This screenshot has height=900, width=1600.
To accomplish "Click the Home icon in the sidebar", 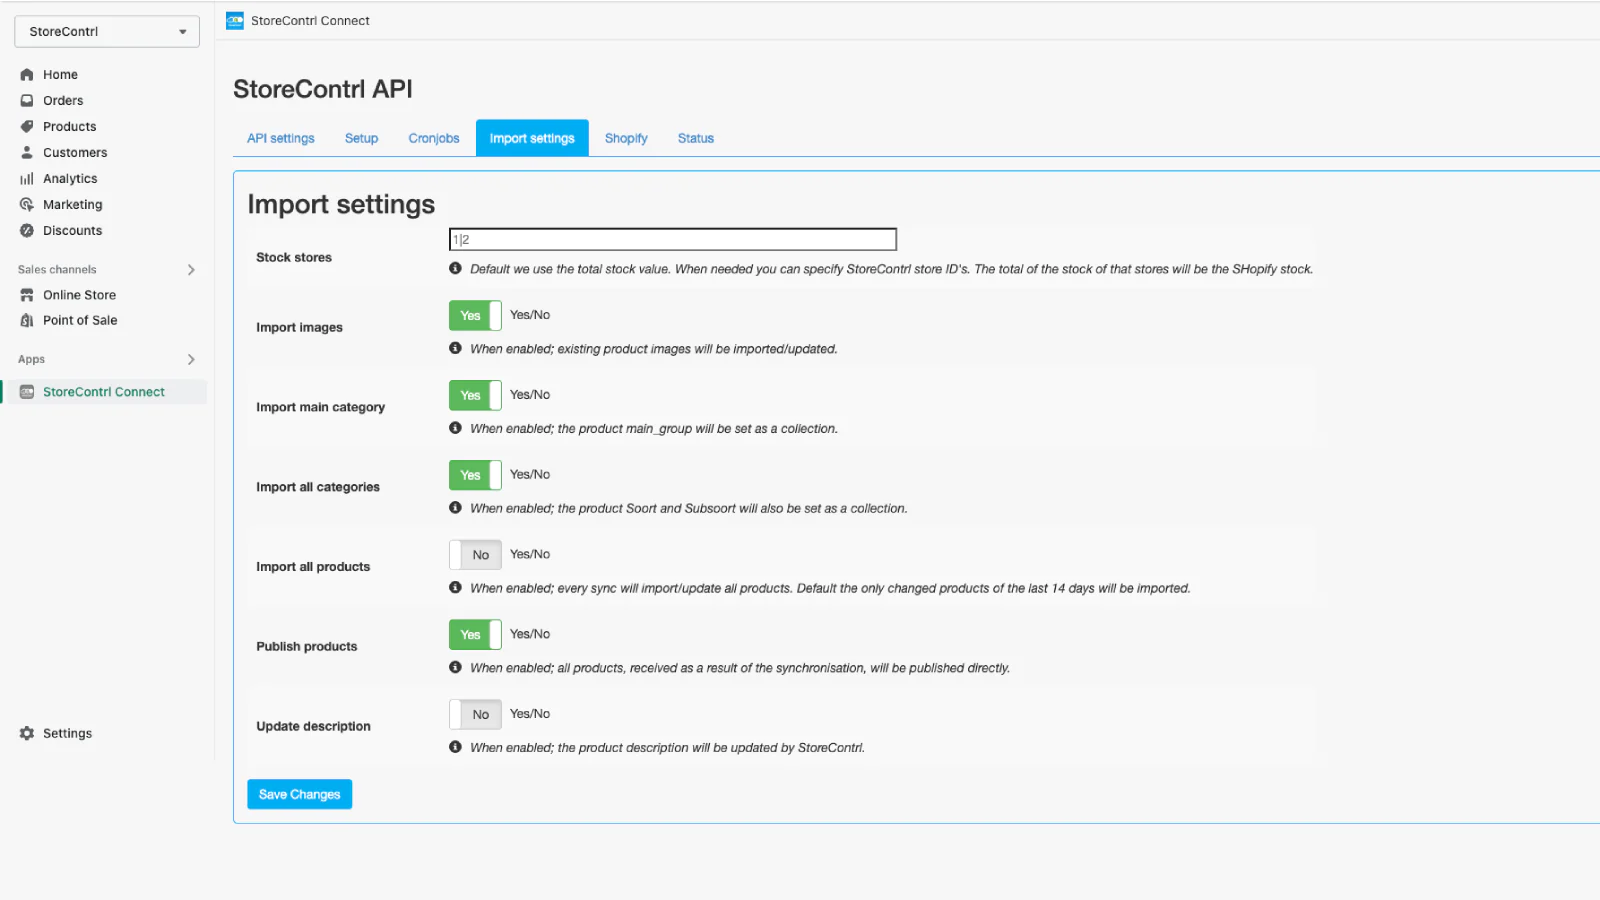I will (x=27, y=75).
